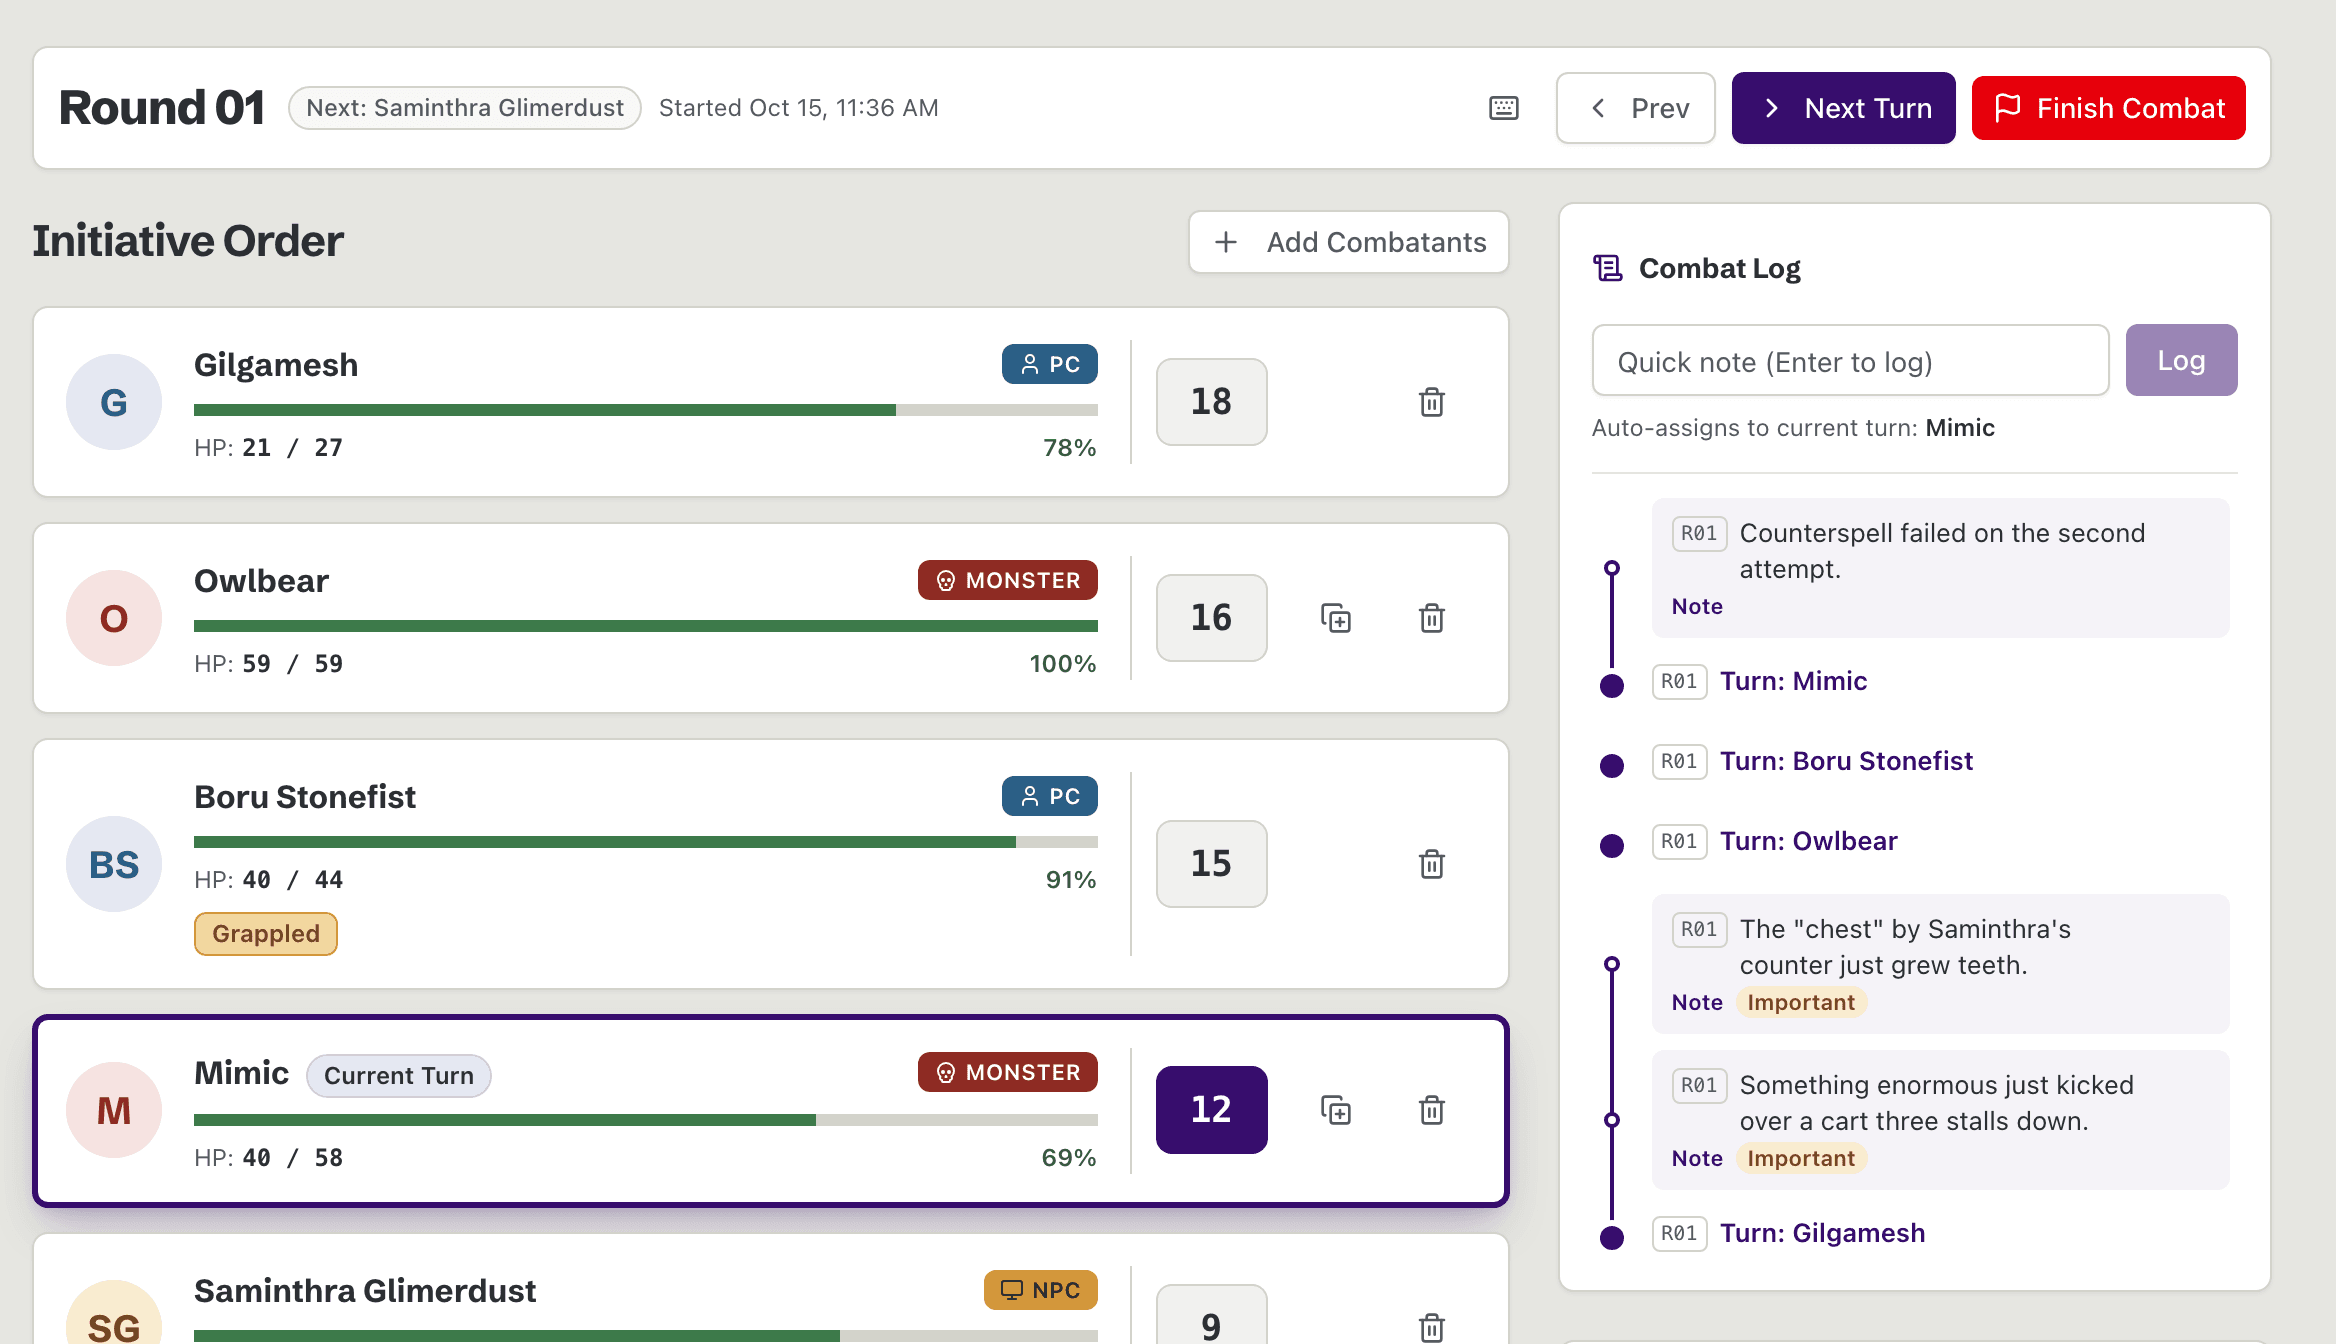Delete Gilgamesh with the trash icon
Screen dimensions: 2336x1344
pos(1431,402)
